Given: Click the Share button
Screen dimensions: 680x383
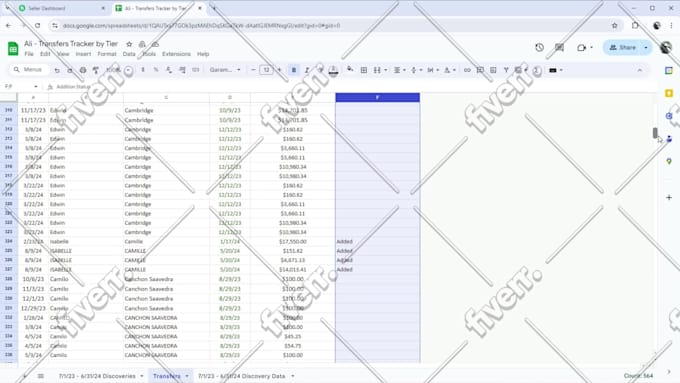Looking at the screenshot, I should pos(622,48).
